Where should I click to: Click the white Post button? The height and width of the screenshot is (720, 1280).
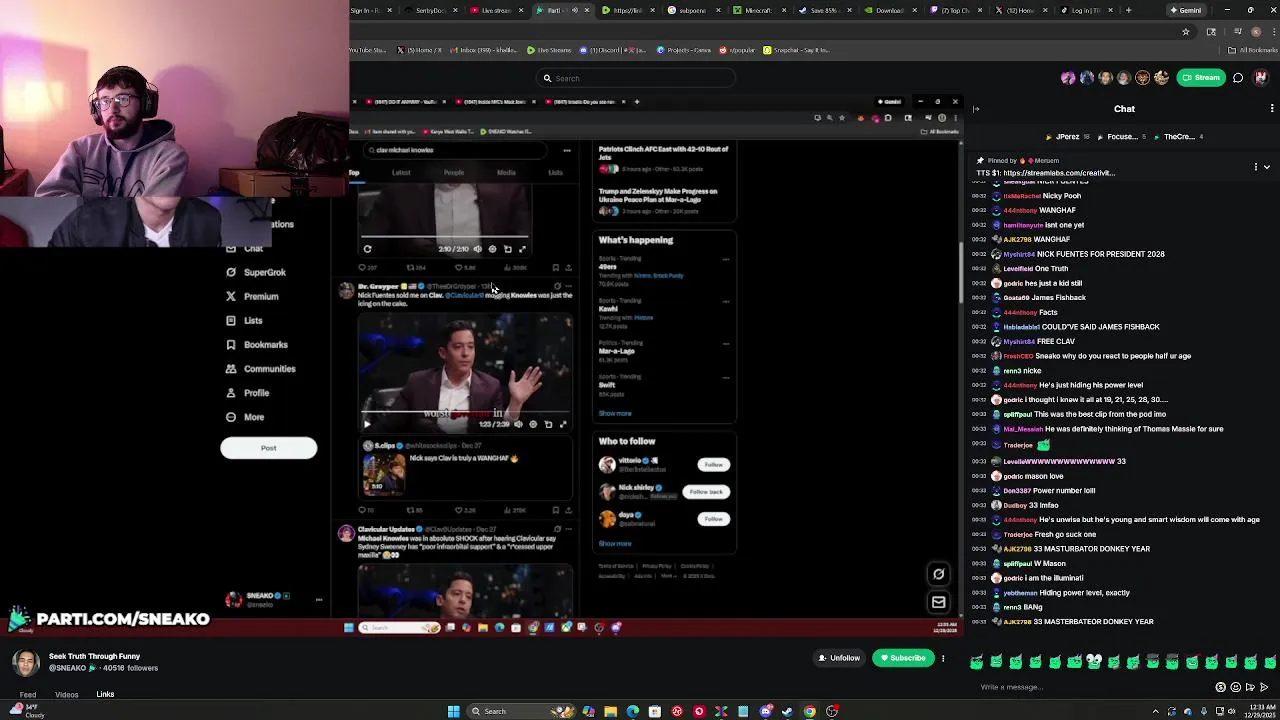point(268,448)
